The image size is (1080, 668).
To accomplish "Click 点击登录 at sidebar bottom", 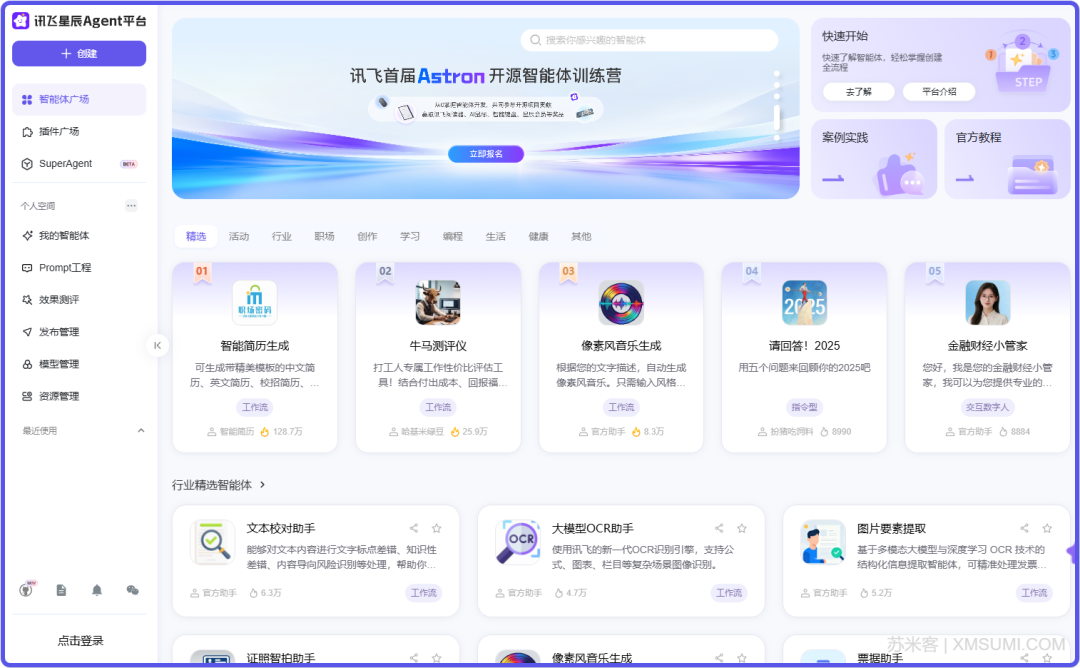I will click(x=80, y=640).
